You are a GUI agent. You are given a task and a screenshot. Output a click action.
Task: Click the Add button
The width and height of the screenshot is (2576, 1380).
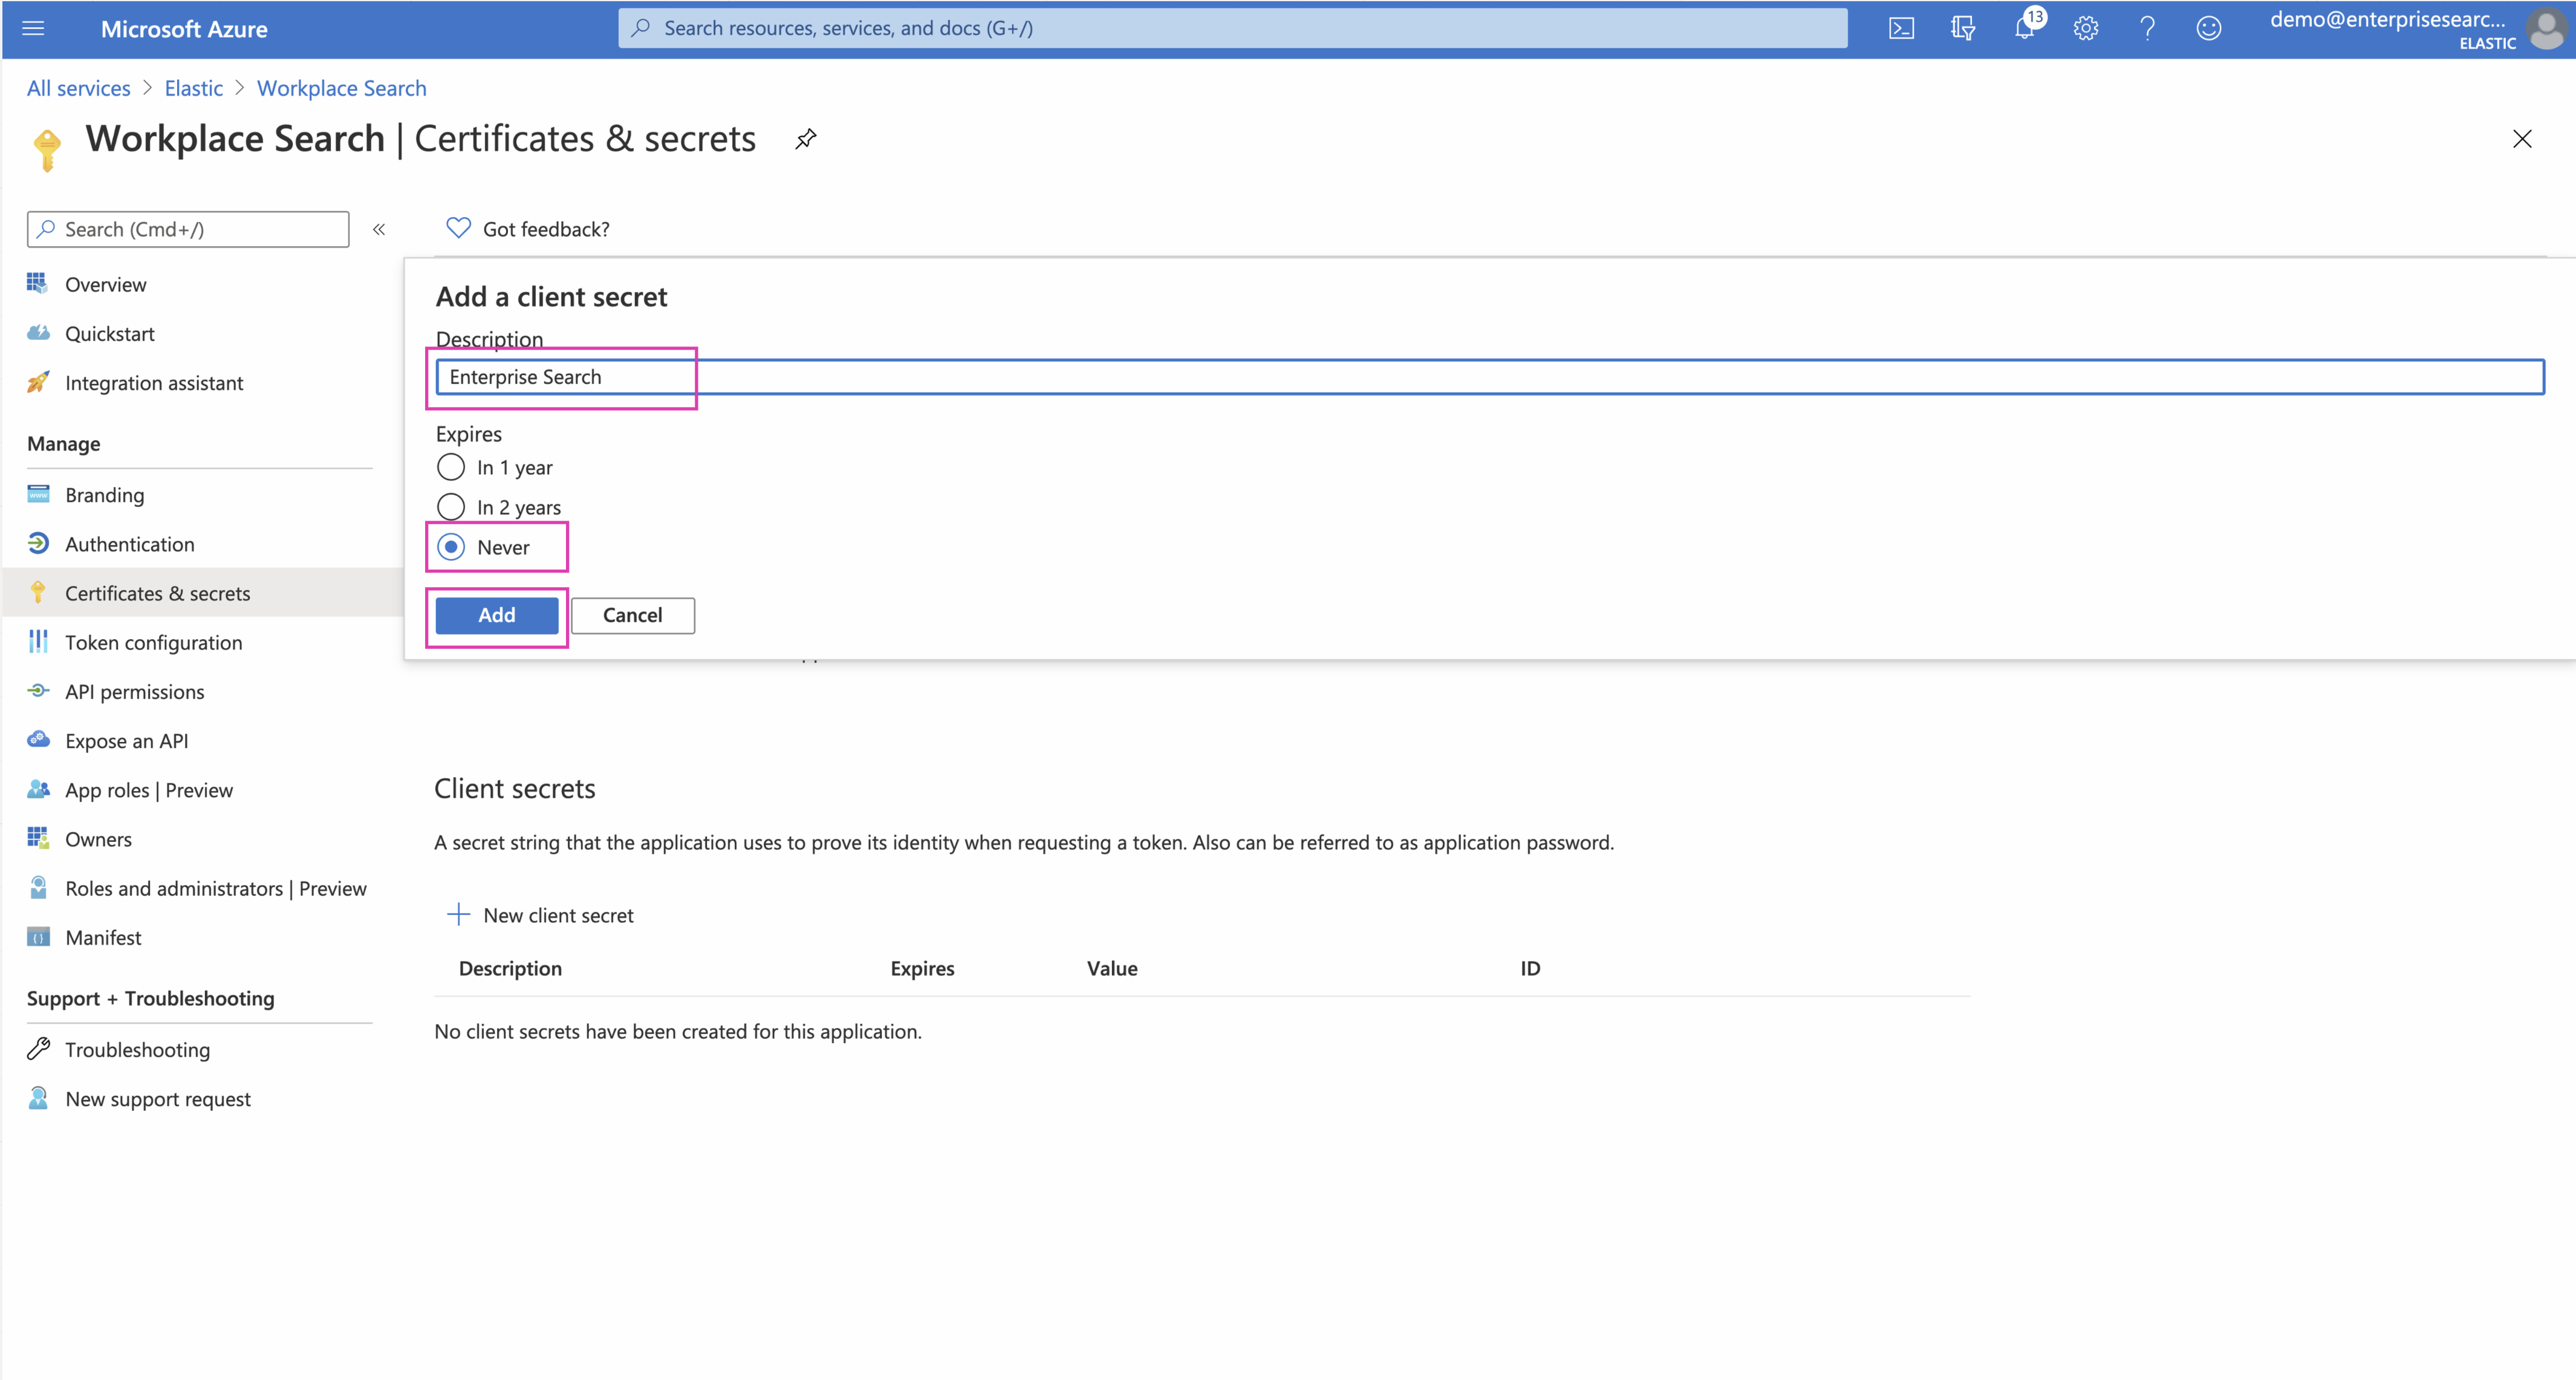point(496,615)
